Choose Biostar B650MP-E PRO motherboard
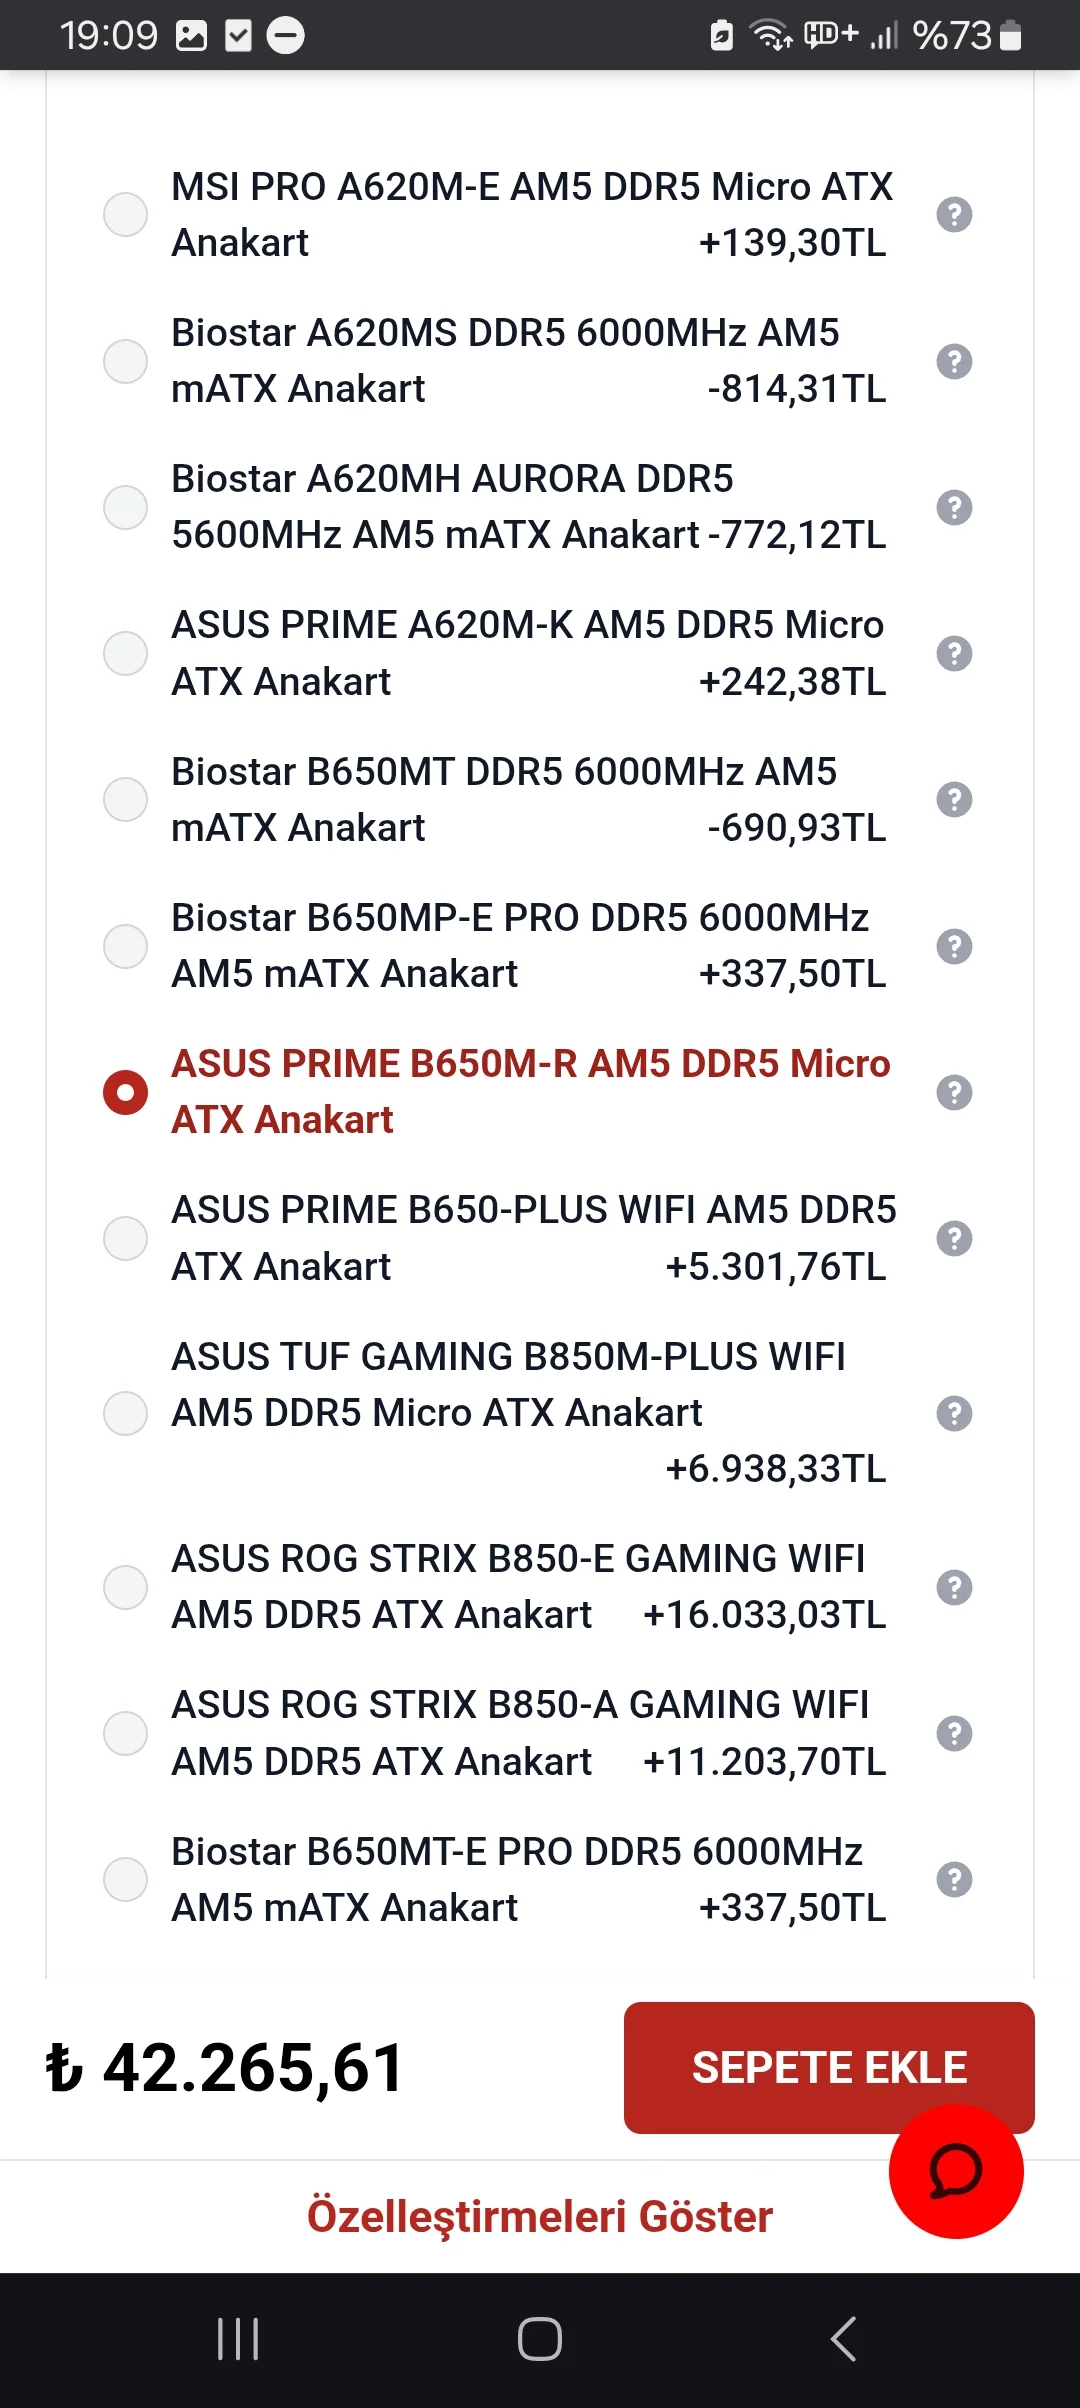Image resolution: width=1080 pixels, height=2408 pixels. [x=126, y=946]
